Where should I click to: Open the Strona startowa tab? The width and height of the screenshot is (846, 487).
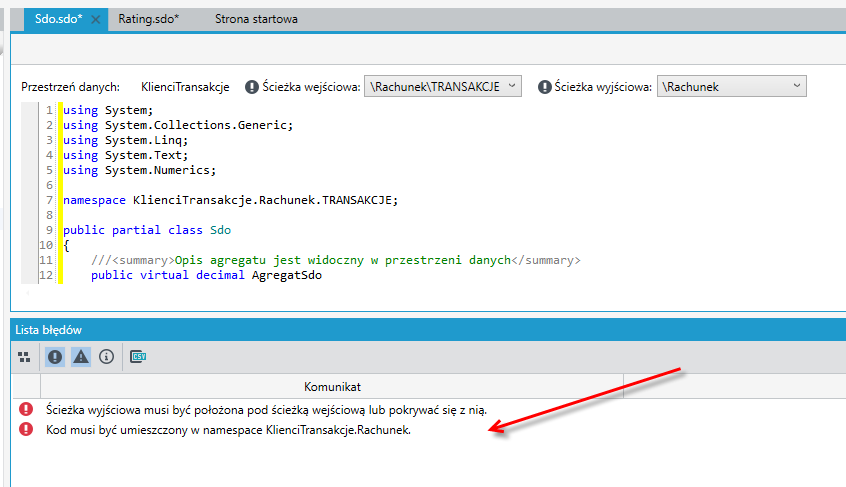256,19
